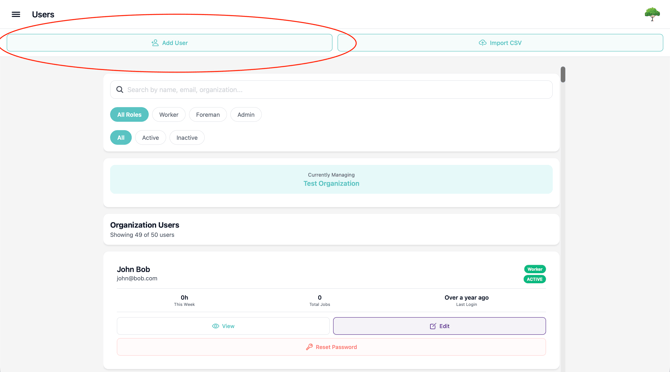Click the magnifier search icon
Viewport: 670px width, 372px height.
pos(120,90)
